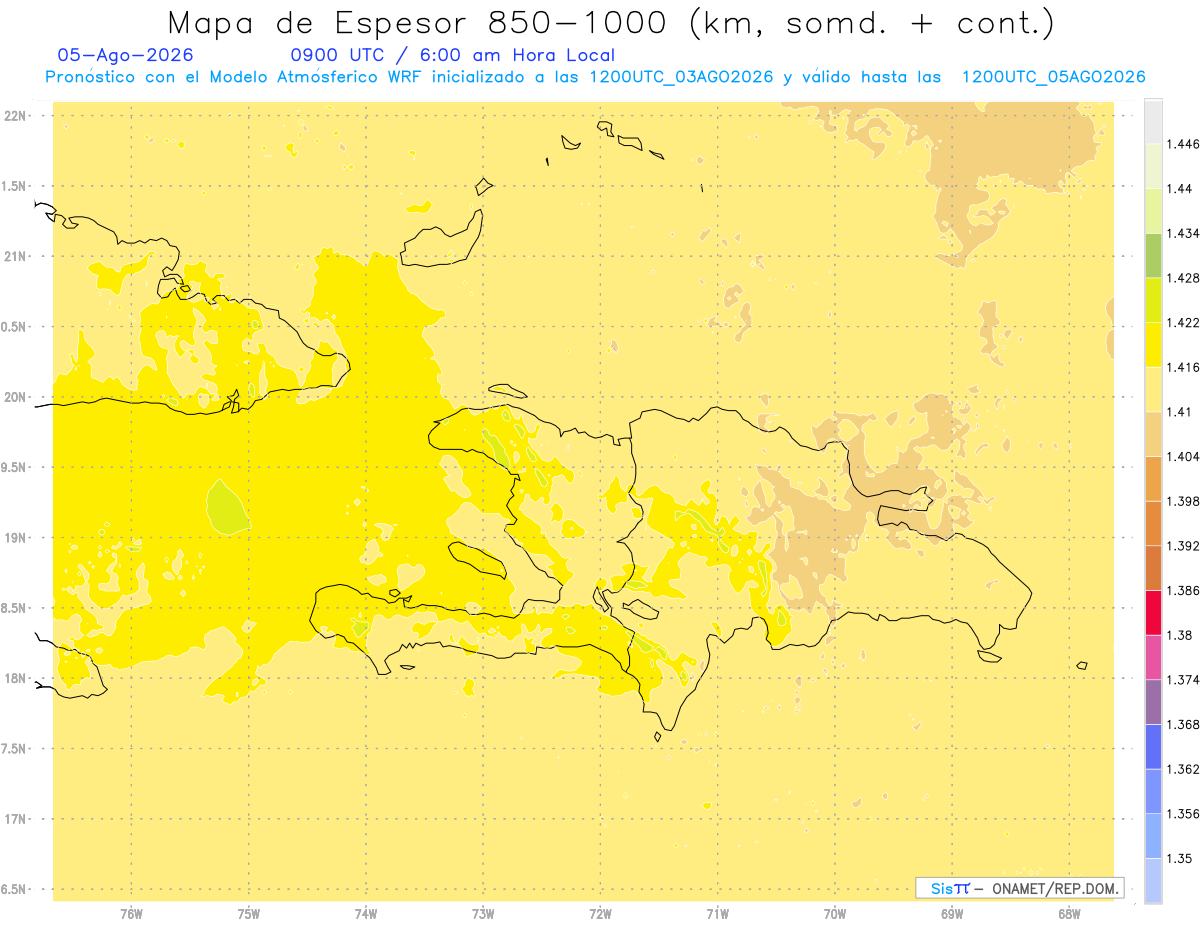Click the '69W' longitude label

point(952,914)
